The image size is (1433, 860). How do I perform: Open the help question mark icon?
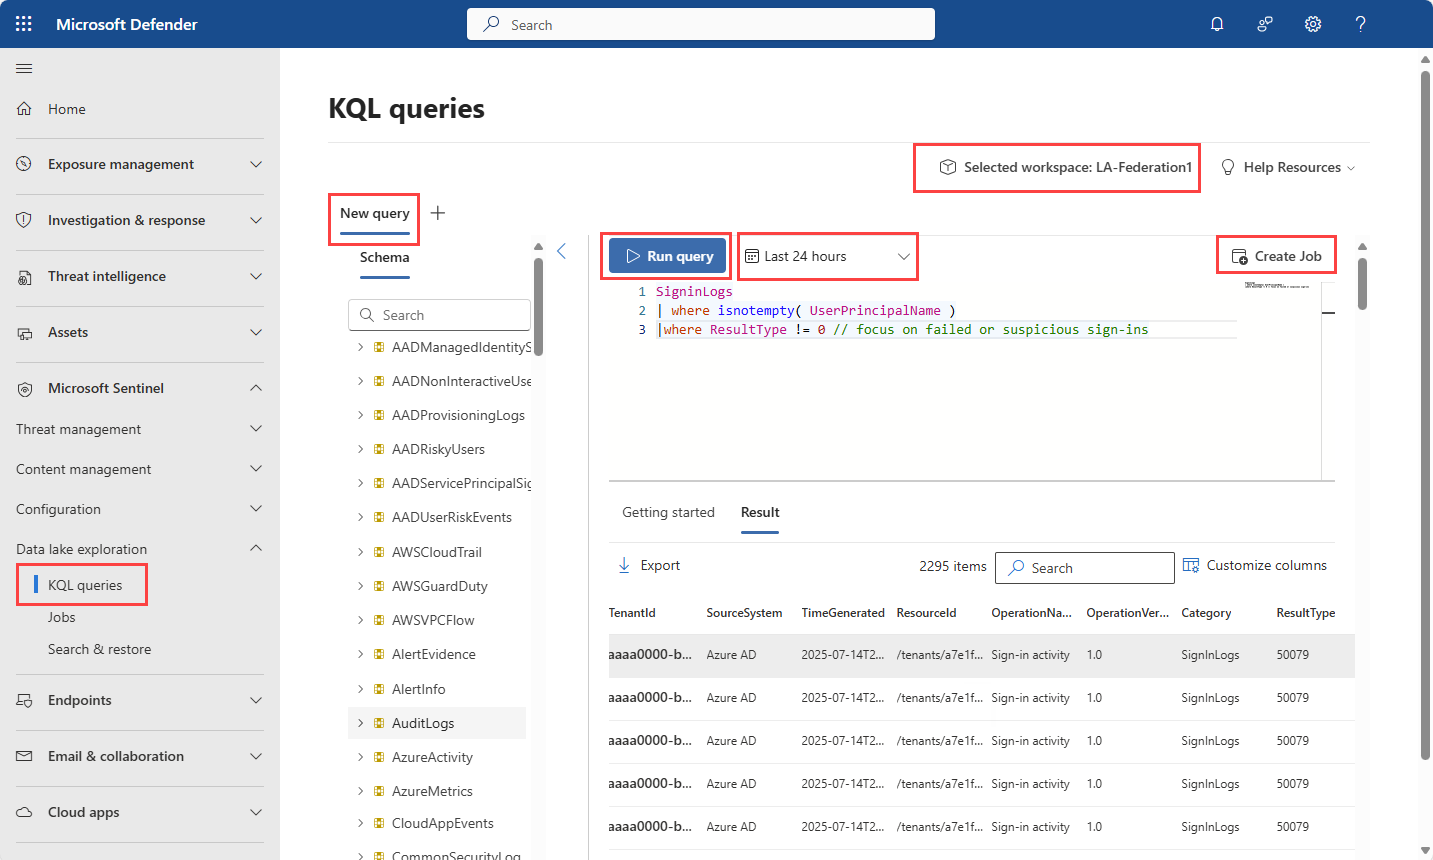point(1361,24)
